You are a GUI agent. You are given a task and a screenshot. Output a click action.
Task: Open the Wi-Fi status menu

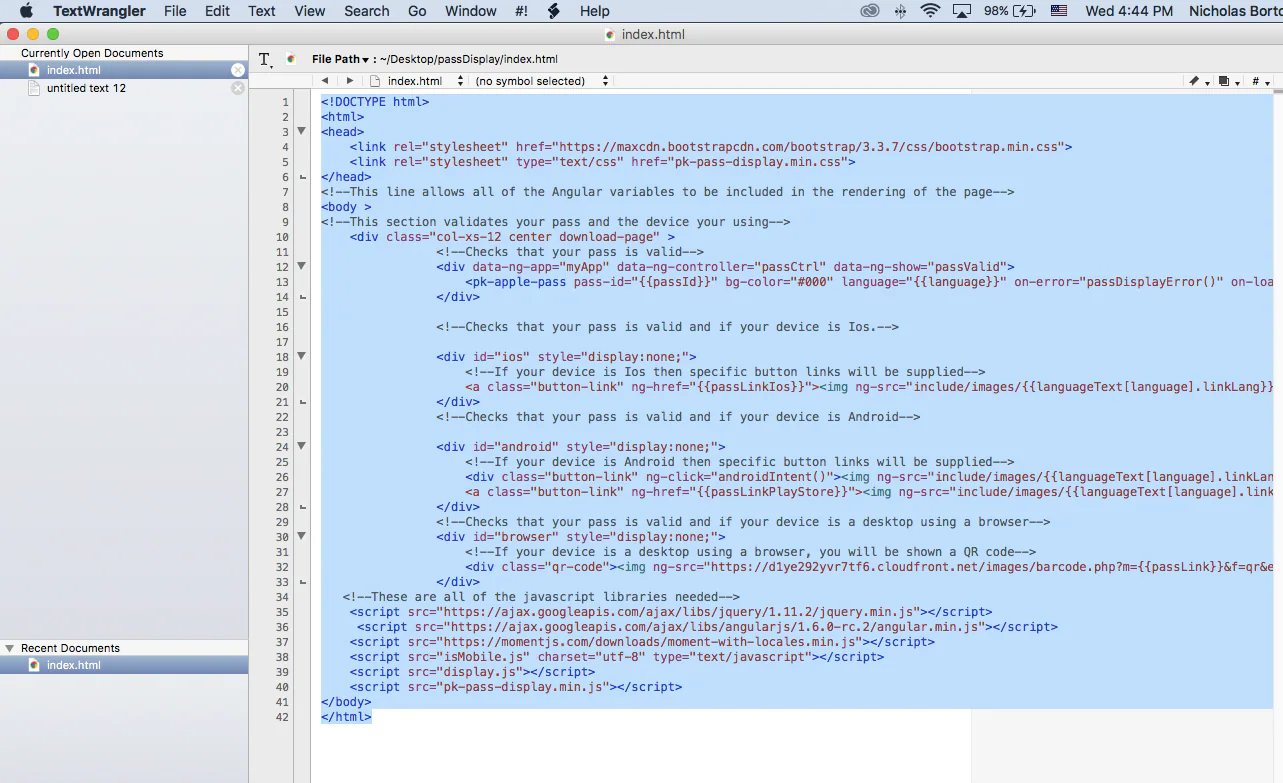coord(931,11)
